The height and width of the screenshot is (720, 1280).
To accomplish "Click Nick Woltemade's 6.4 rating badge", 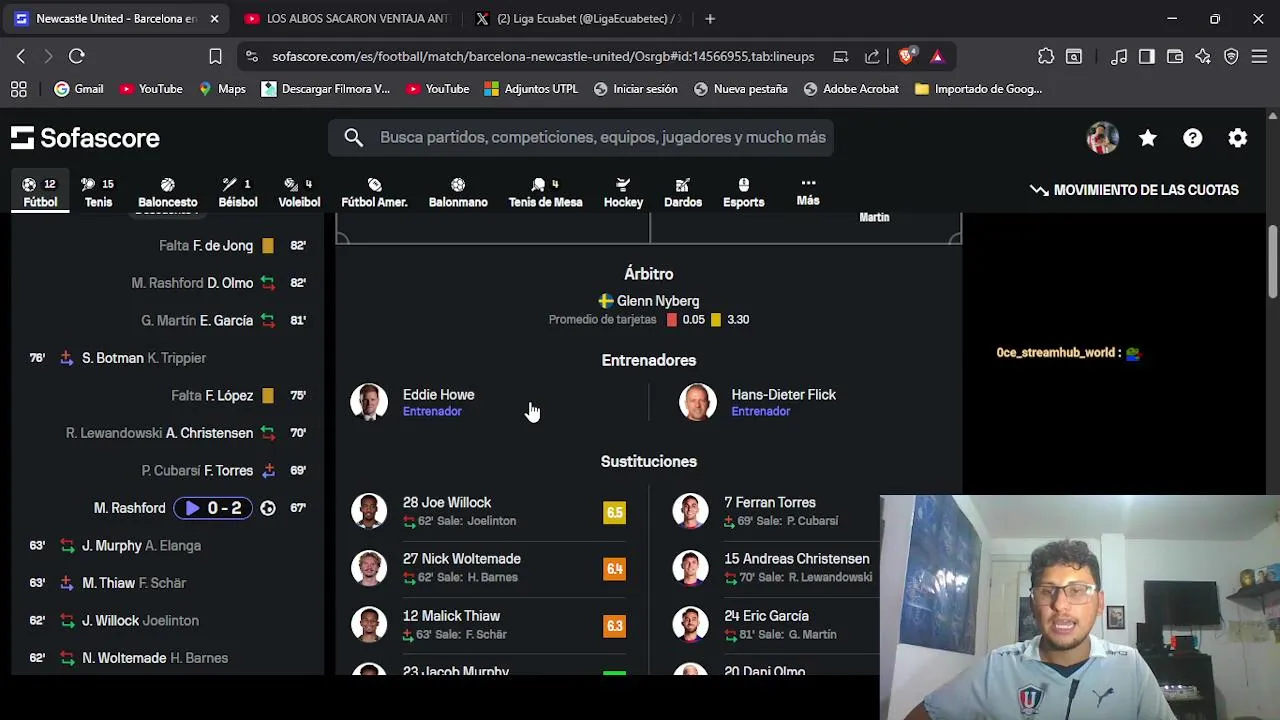I will click(614, 569).
